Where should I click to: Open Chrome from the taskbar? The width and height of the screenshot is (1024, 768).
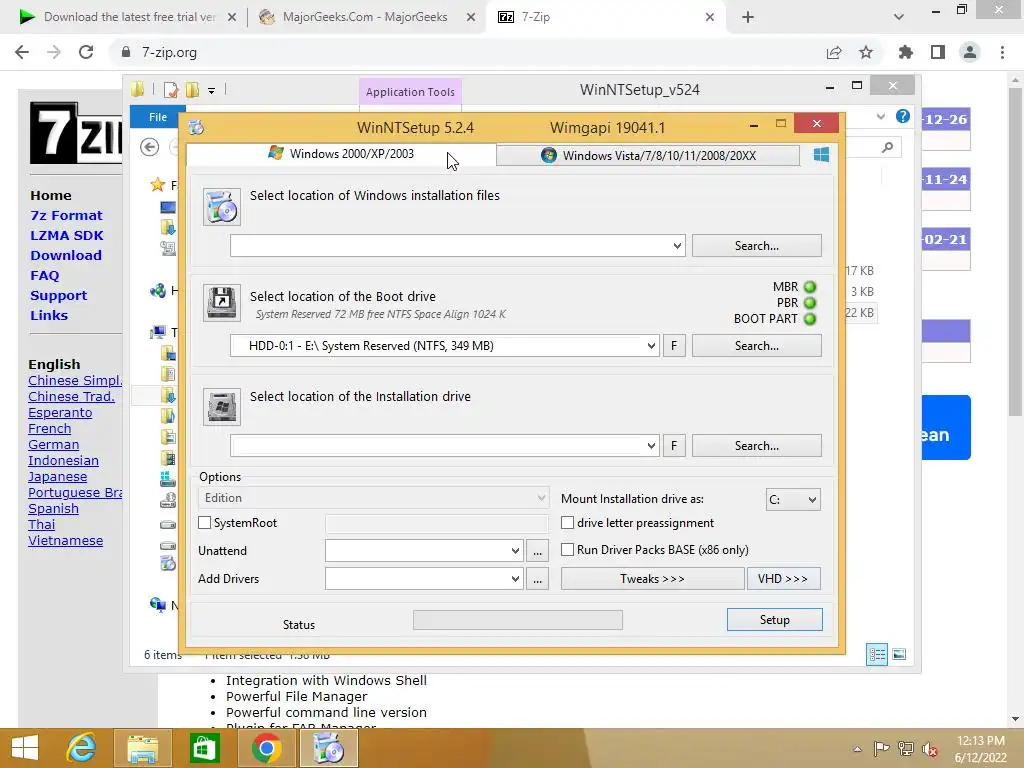[x=266, y=748]
